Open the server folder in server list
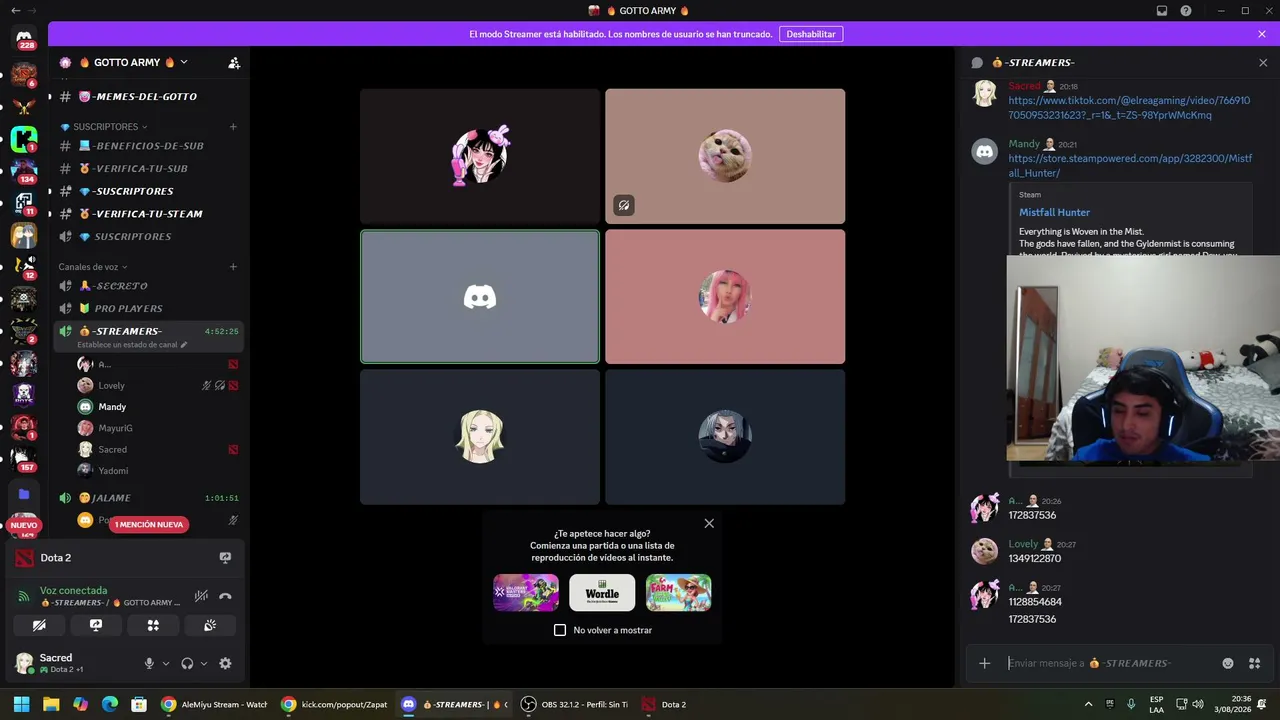 point(24,494)
